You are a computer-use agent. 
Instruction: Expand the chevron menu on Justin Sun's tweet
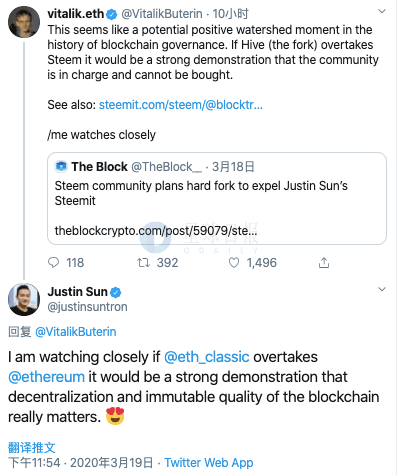382,289
